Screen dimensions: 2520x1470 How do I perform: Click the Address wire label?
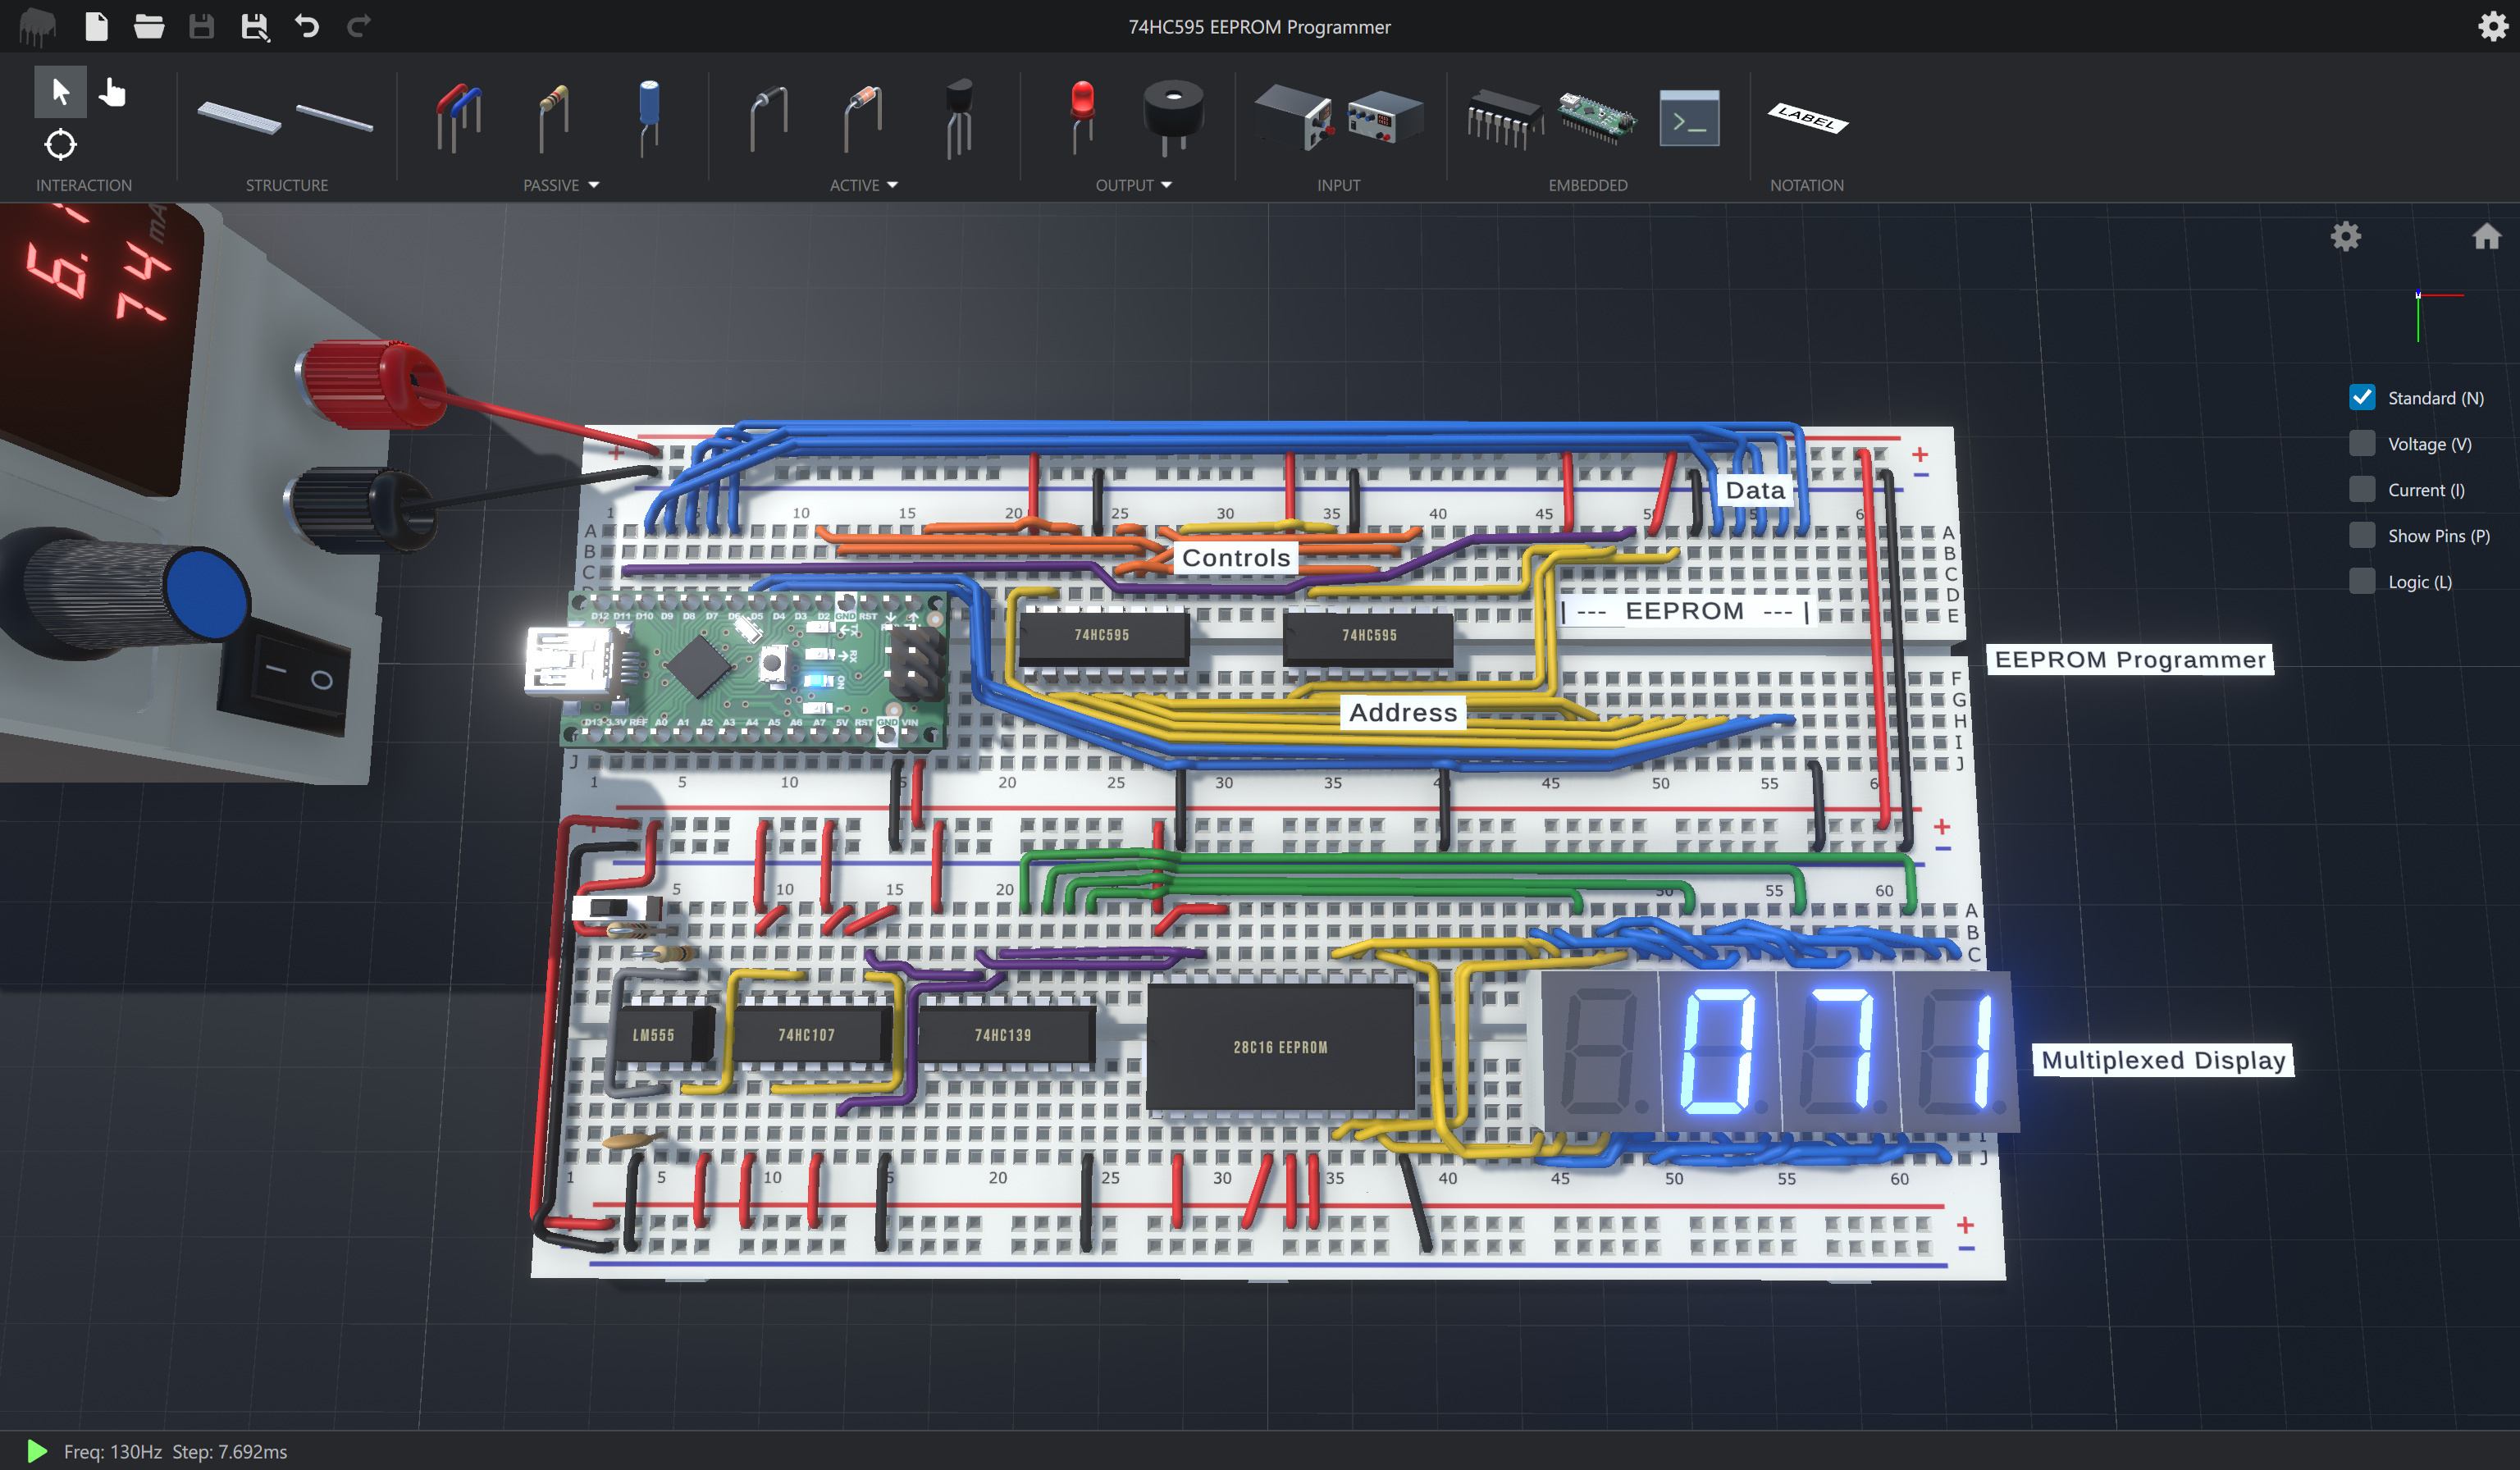(x=1403, y=712)
